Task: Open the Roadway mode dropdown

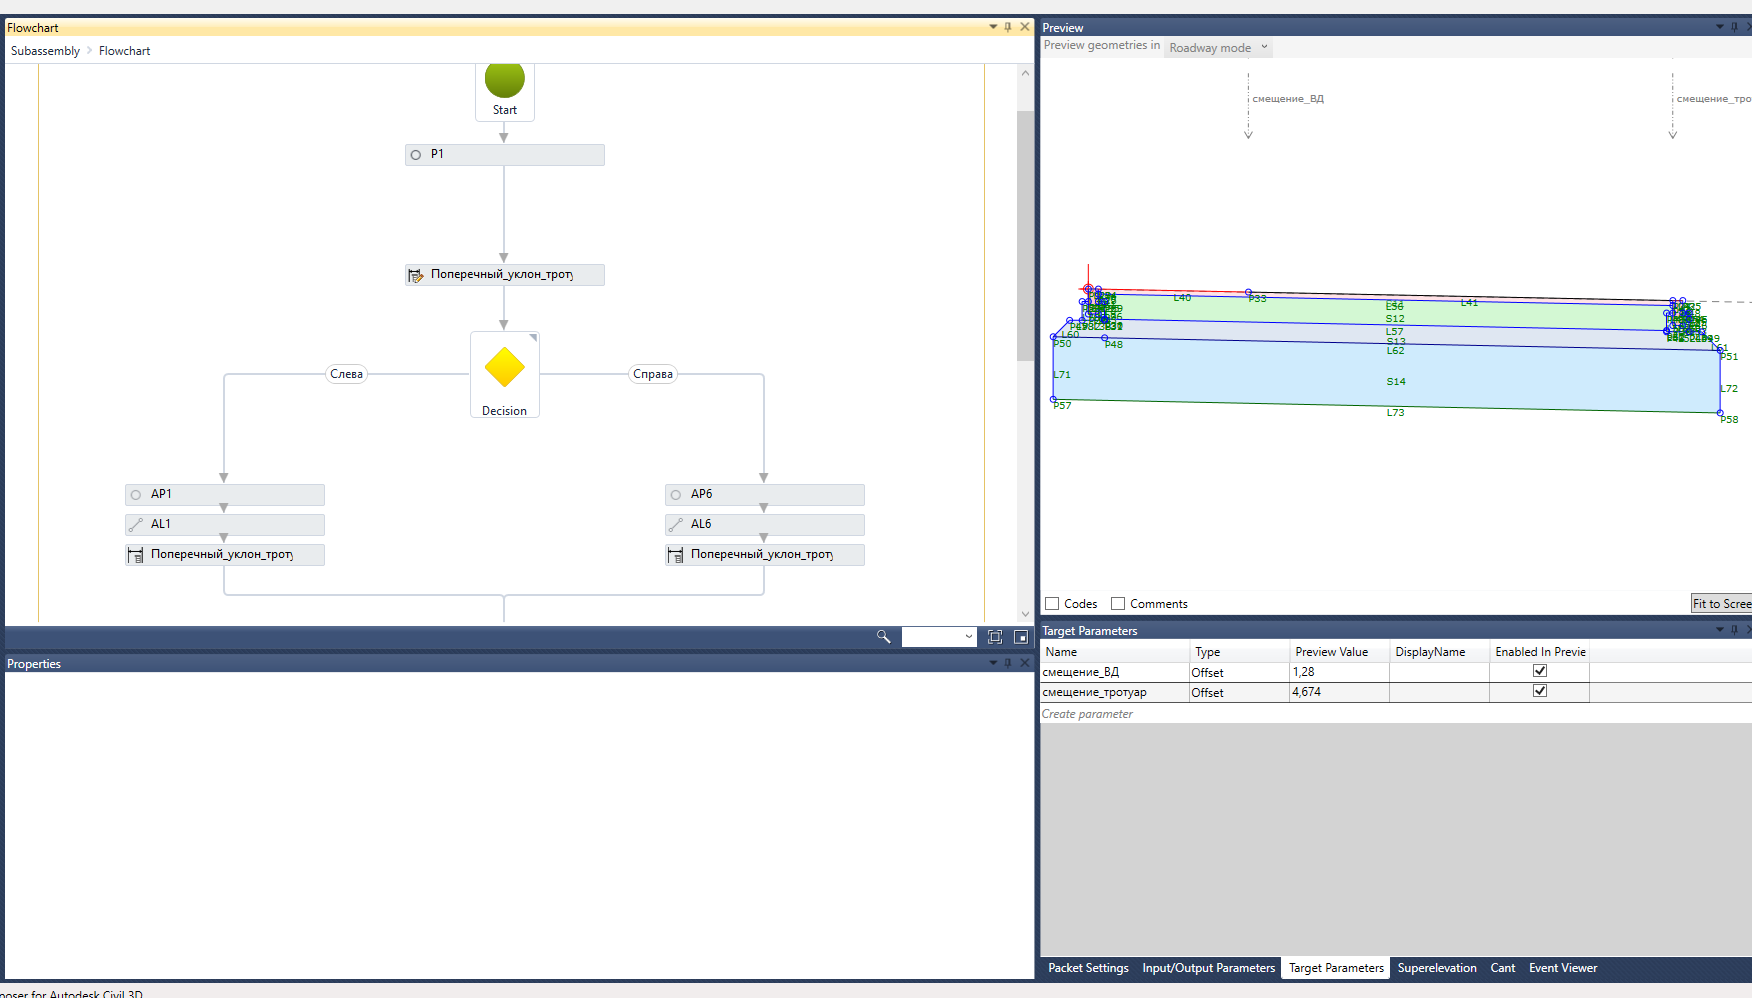Action: pos(1265,47)
